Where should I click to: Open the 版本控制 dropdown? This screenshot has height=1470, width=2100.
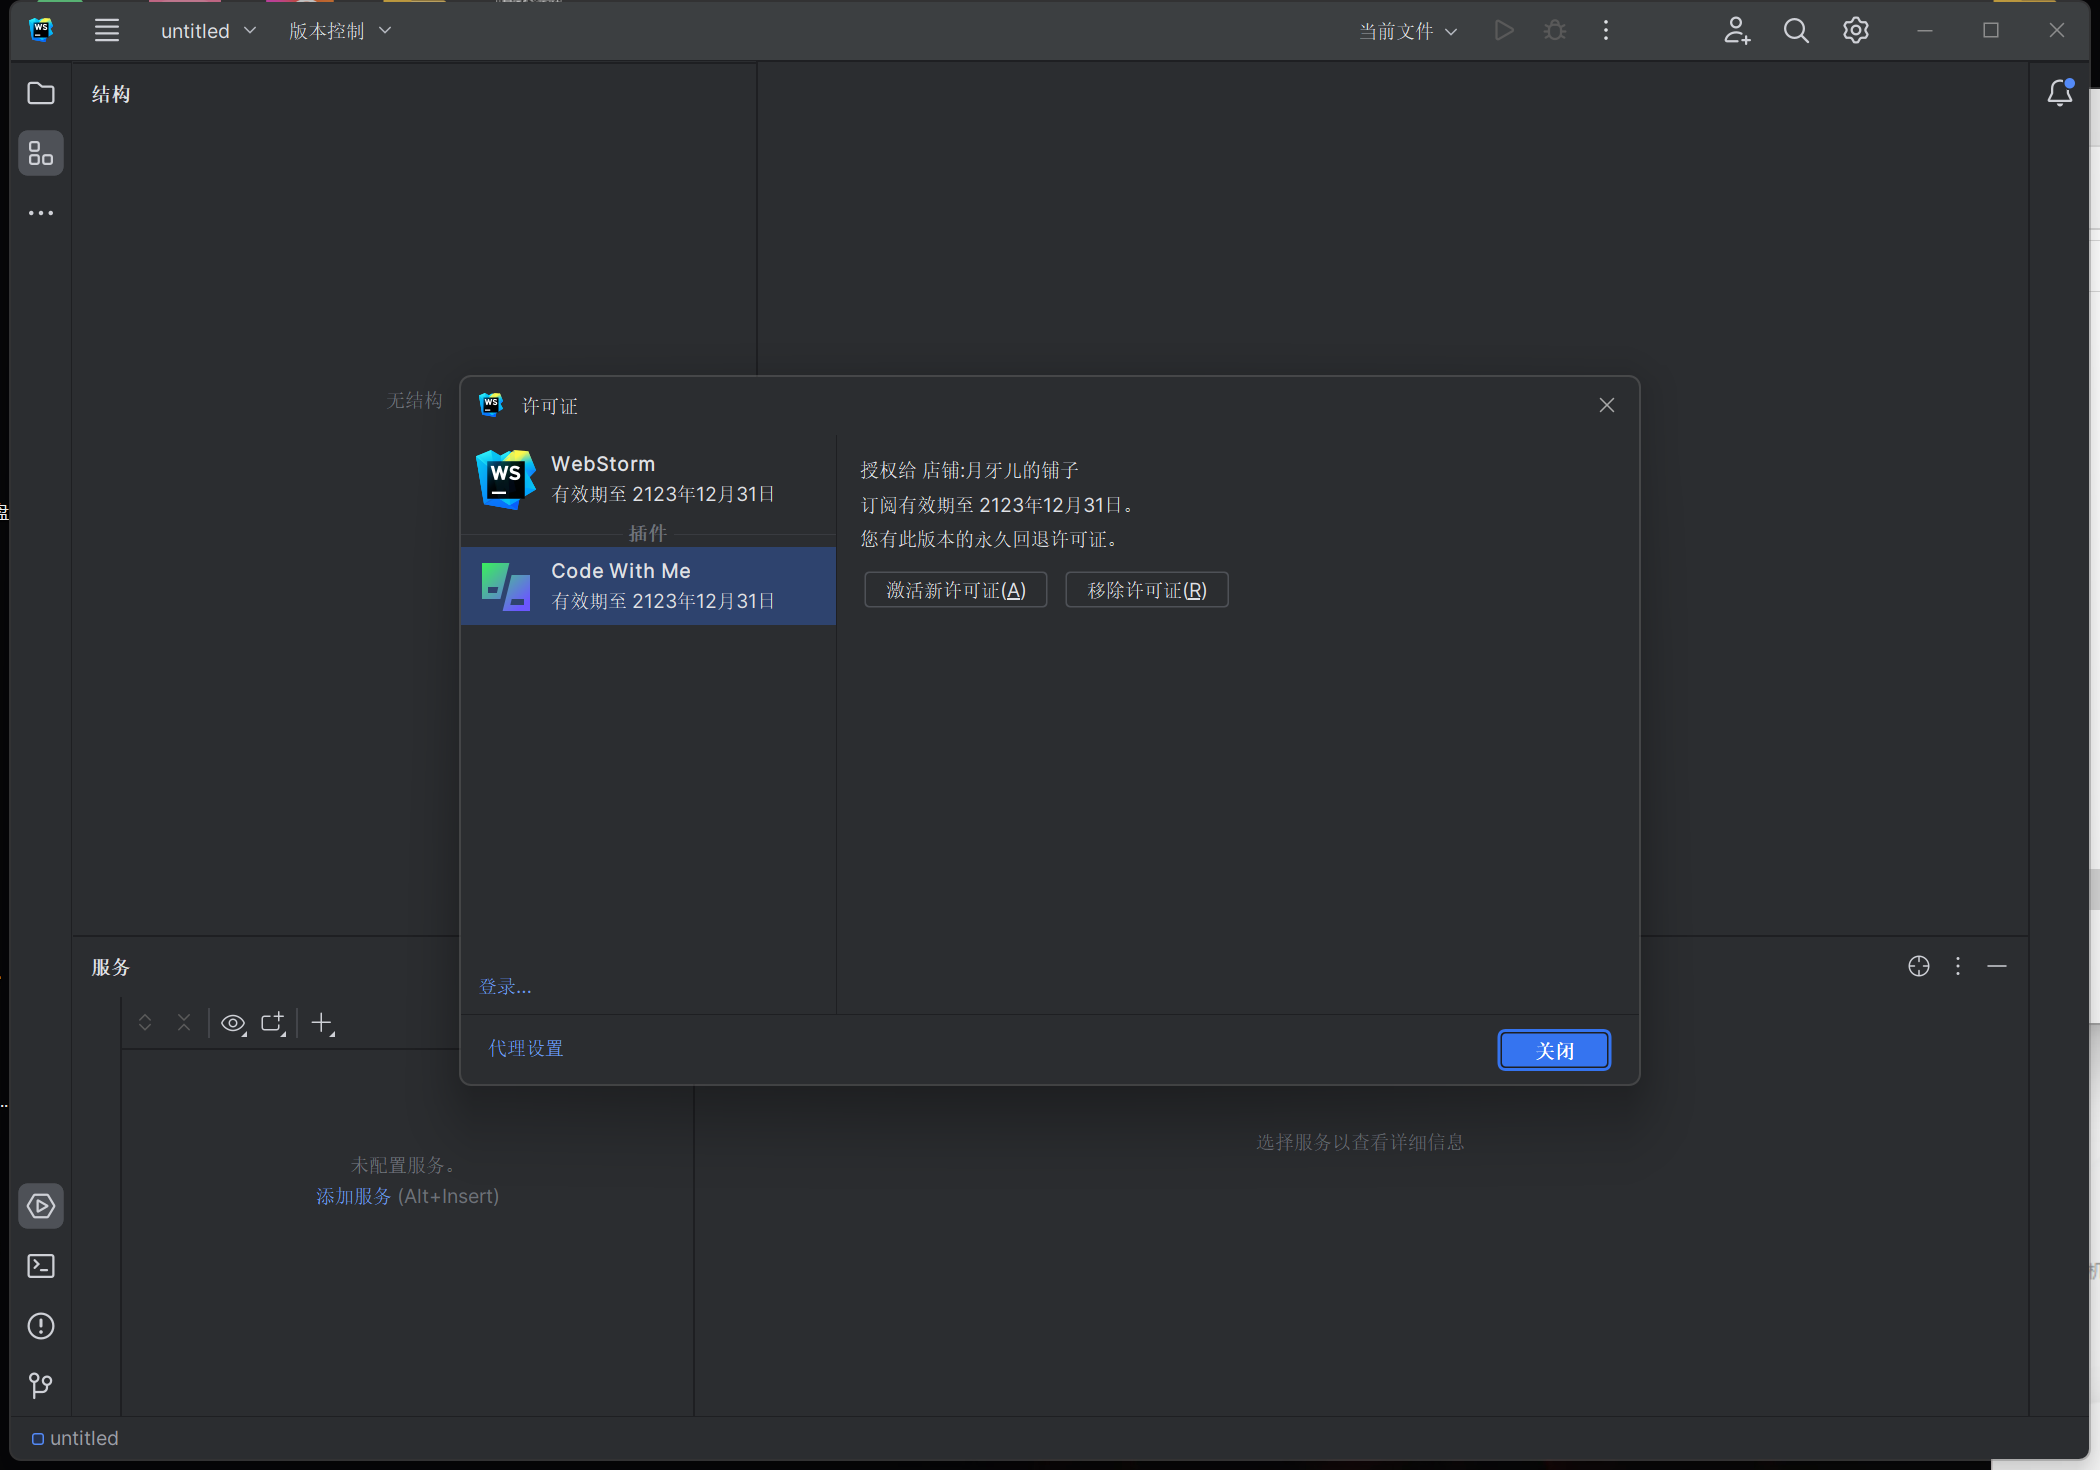tap(340, 31)
